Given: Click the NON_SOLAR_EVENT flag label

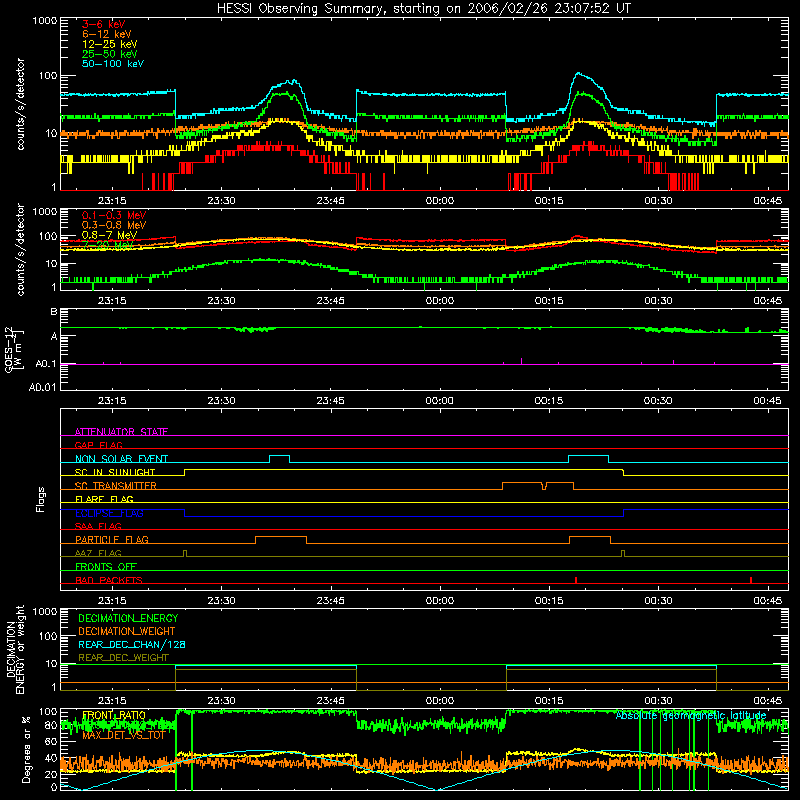Looking at the screenshot, I should tap(121, 459).
